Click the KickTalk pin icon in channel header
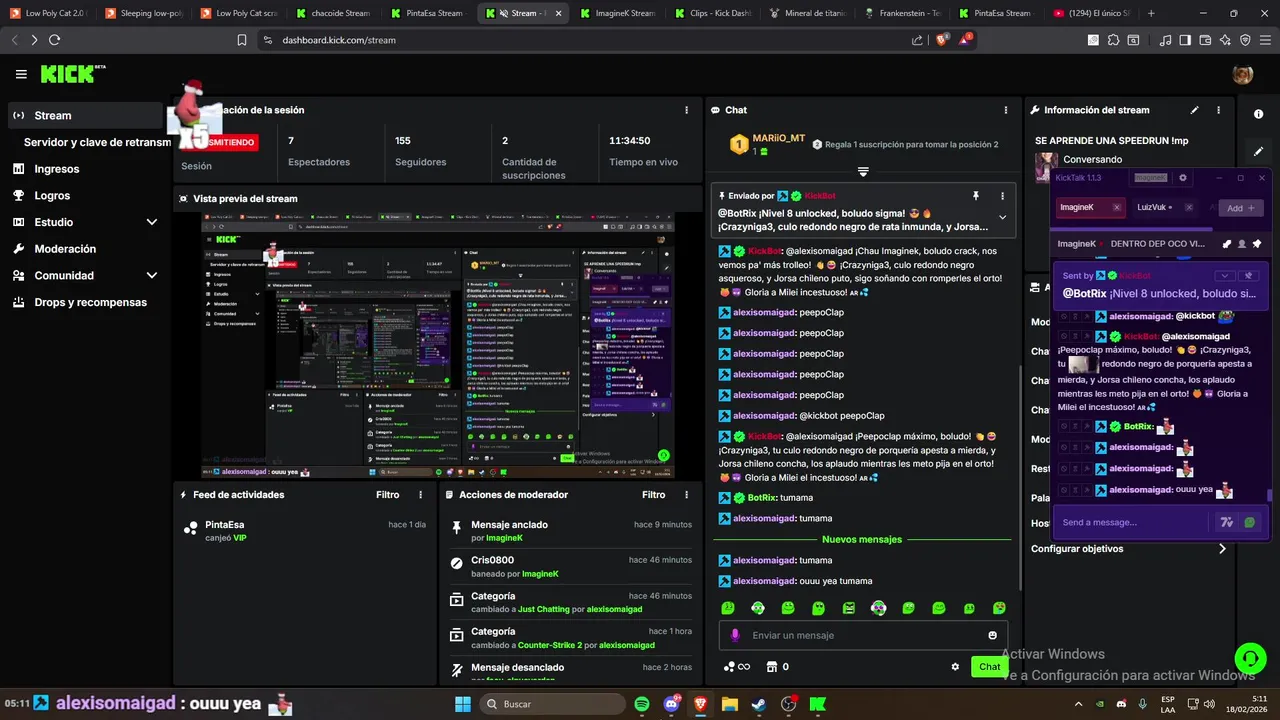The image size is (1280, 720). (1257, 243)
